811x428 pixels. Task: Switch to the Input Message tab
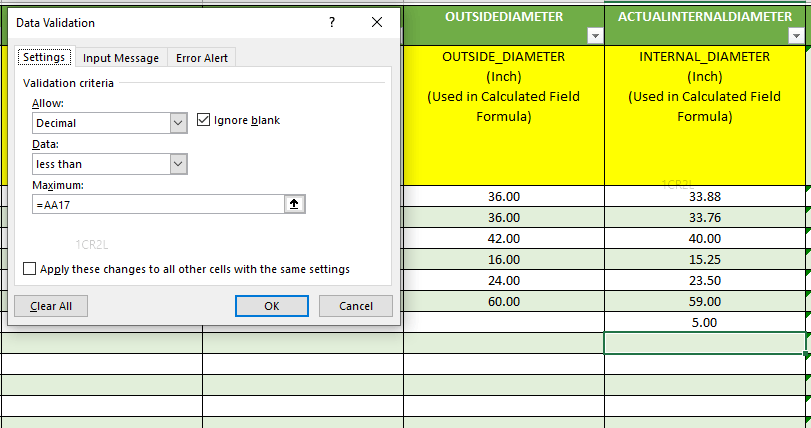click(121, 58)
